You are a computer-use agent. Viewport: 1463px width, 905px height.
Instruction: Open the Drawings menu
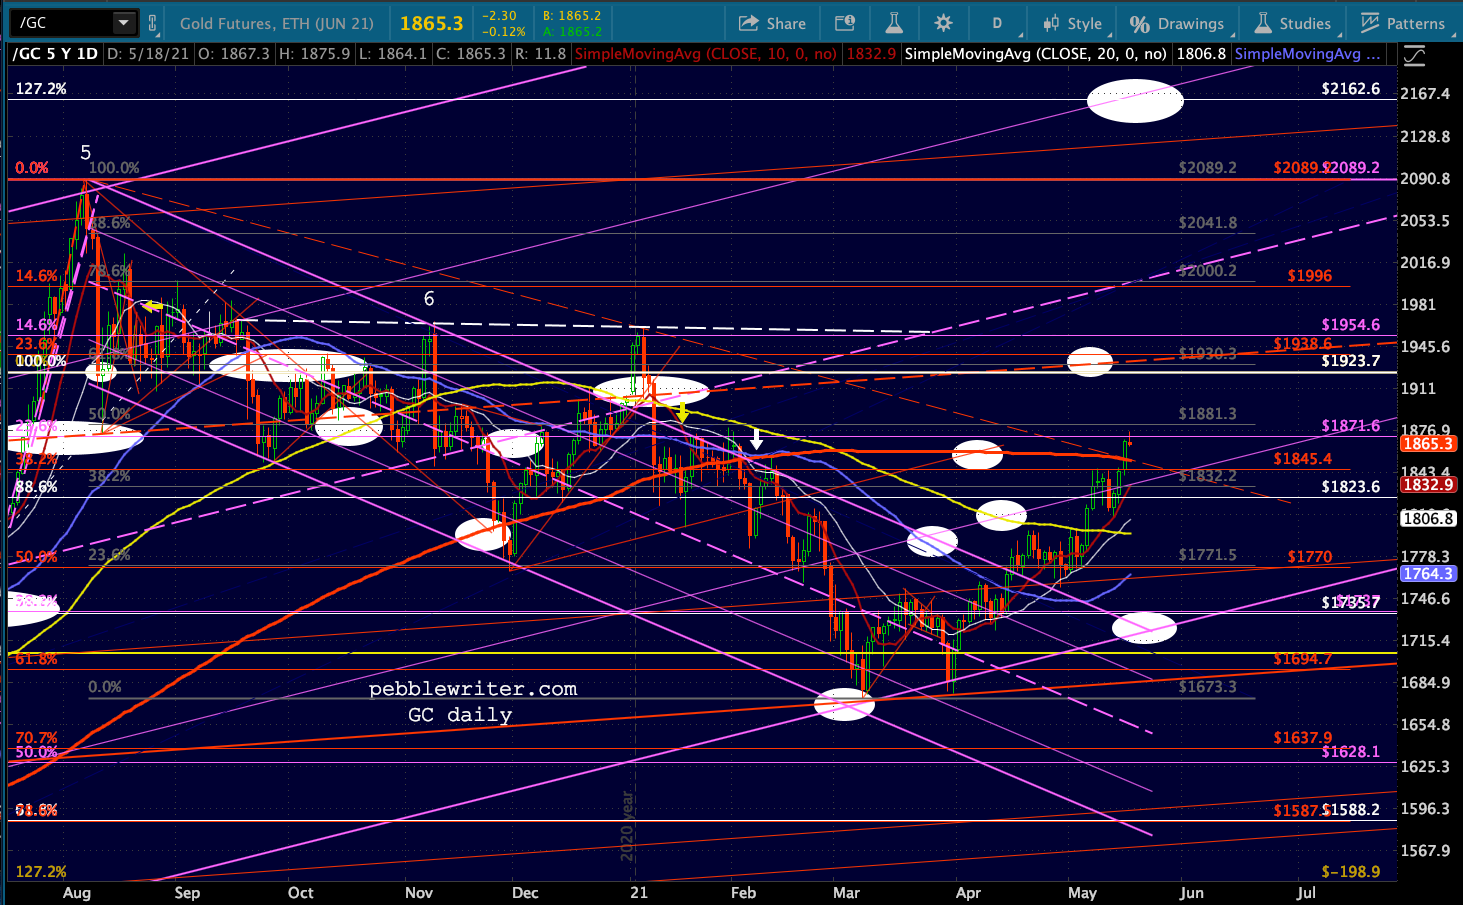coord(1176,23)
